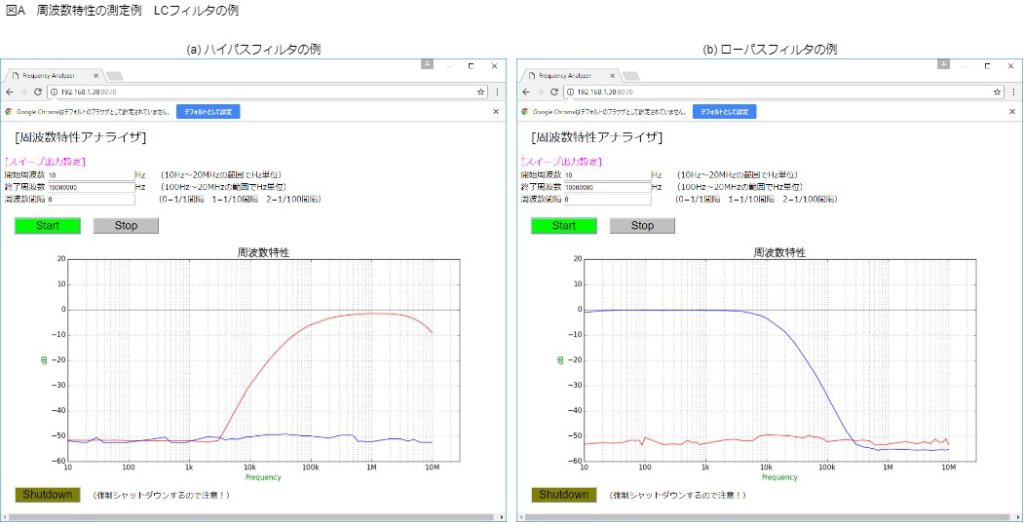Click the user profile icon in the left window's title bar
The image size is (1024, 523).
coord(427,64)
